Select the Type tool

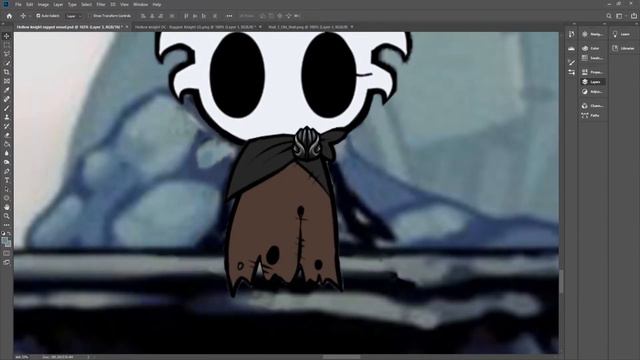coord(7,180)
